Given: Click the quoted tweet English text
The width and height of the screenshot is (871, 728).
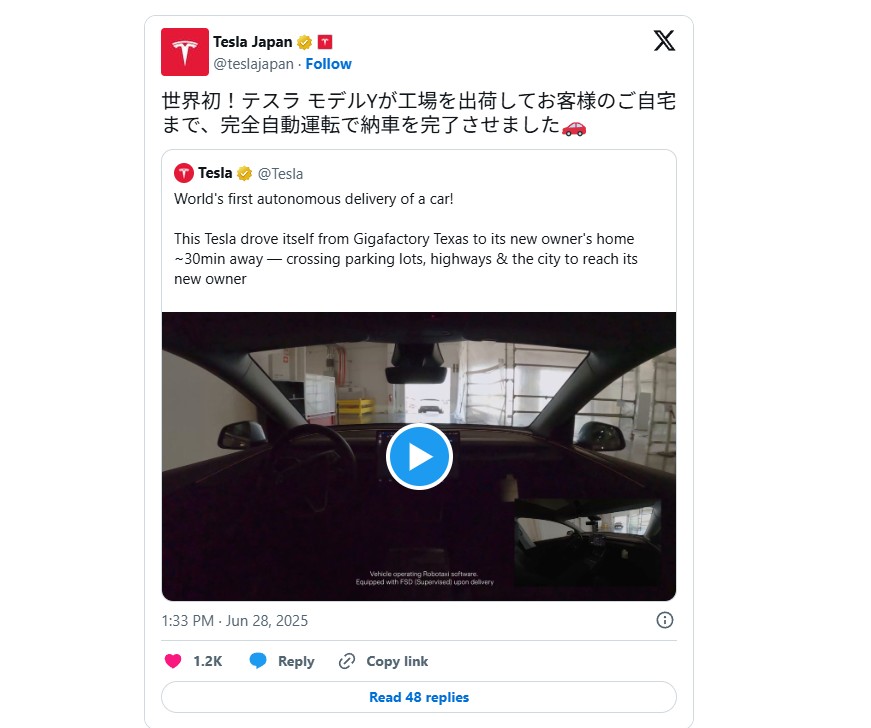Looking at the screenshot, I should tap(406, 239).
